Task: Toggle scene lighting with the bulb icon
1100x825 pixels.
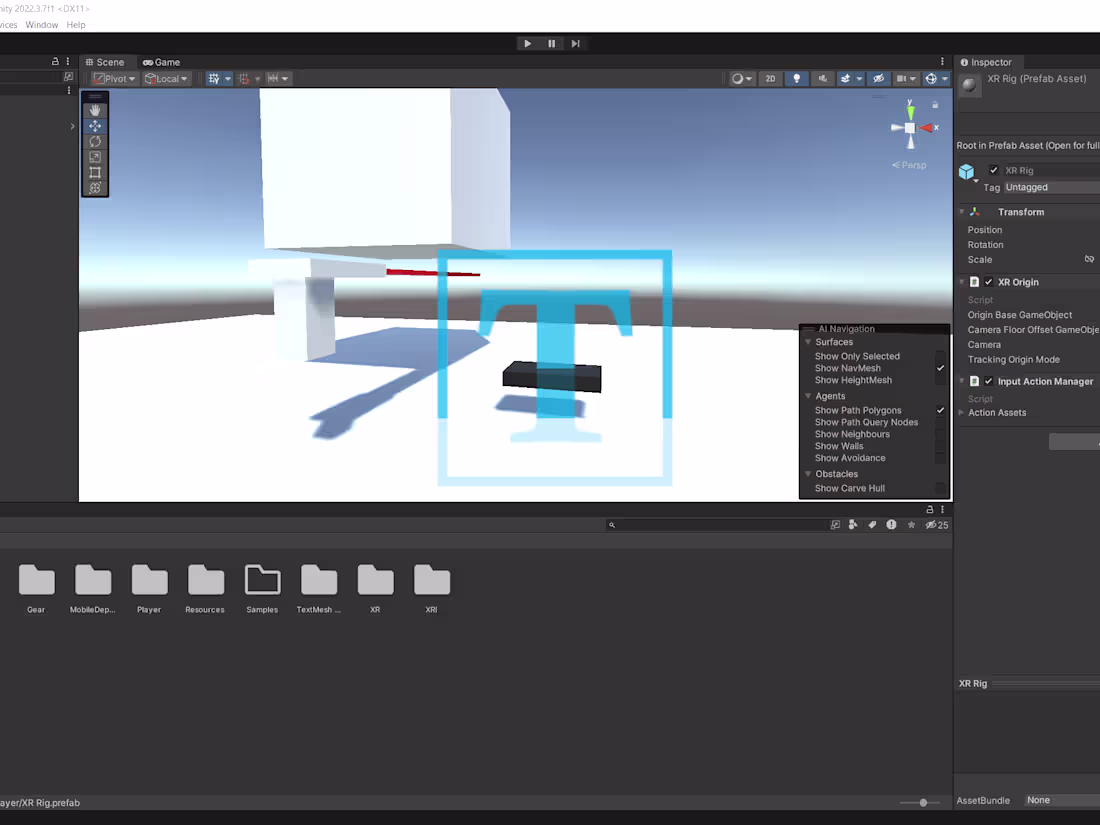Action: pyautogui.click(x=796, y=79)
